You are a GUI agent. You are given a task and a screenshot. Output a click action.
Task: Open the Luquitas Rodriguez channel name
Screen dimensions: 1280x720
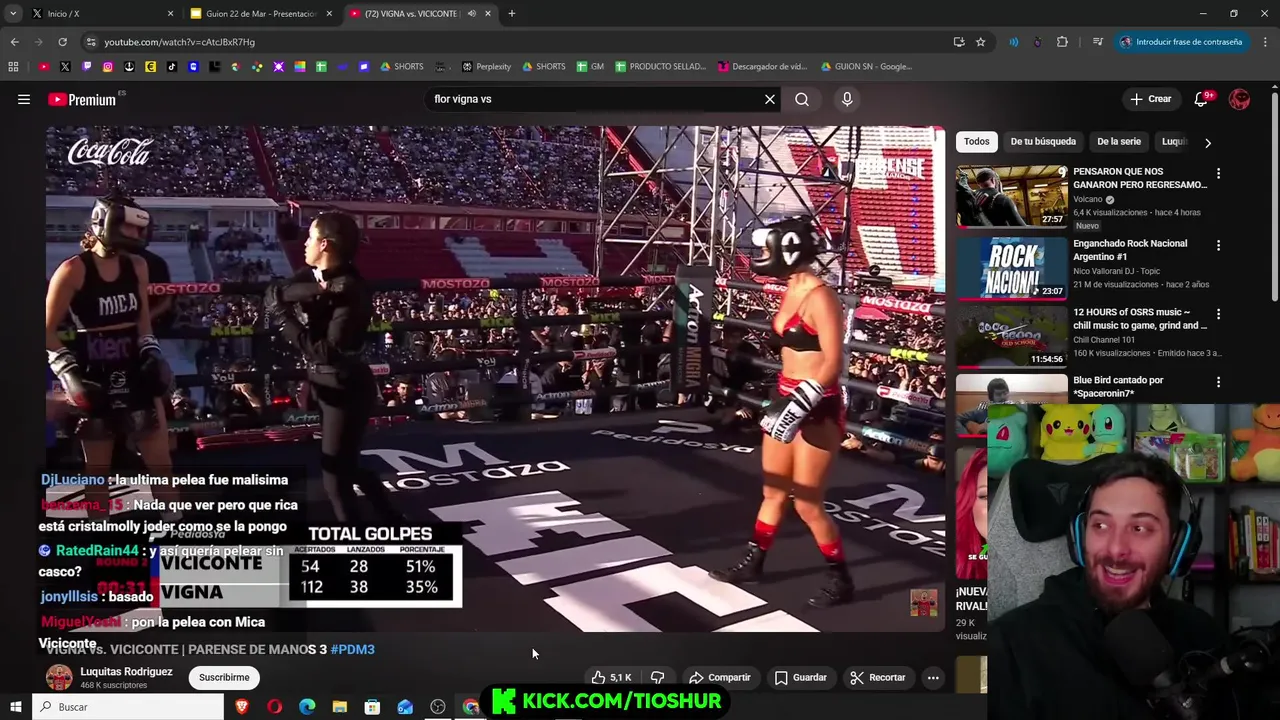126,672
